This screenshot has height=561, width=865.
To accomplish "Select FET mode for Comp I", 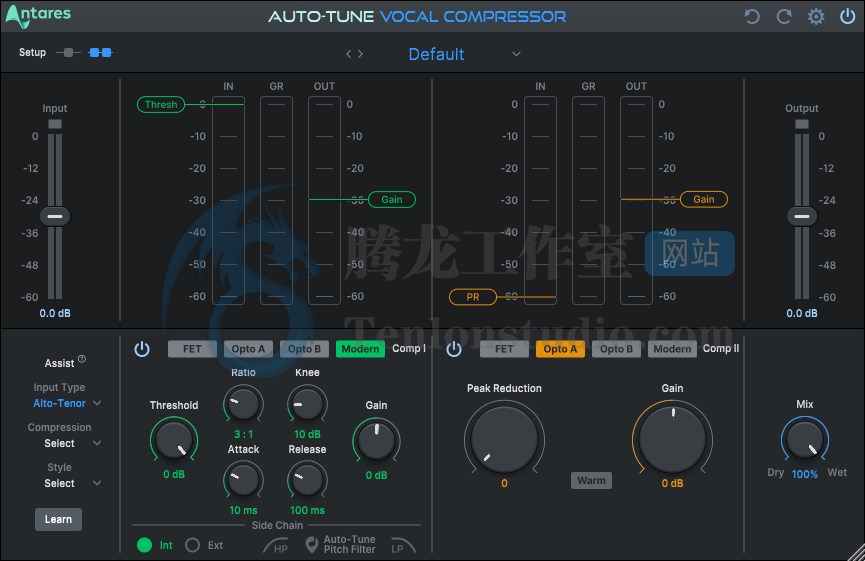I will (192, 349).
